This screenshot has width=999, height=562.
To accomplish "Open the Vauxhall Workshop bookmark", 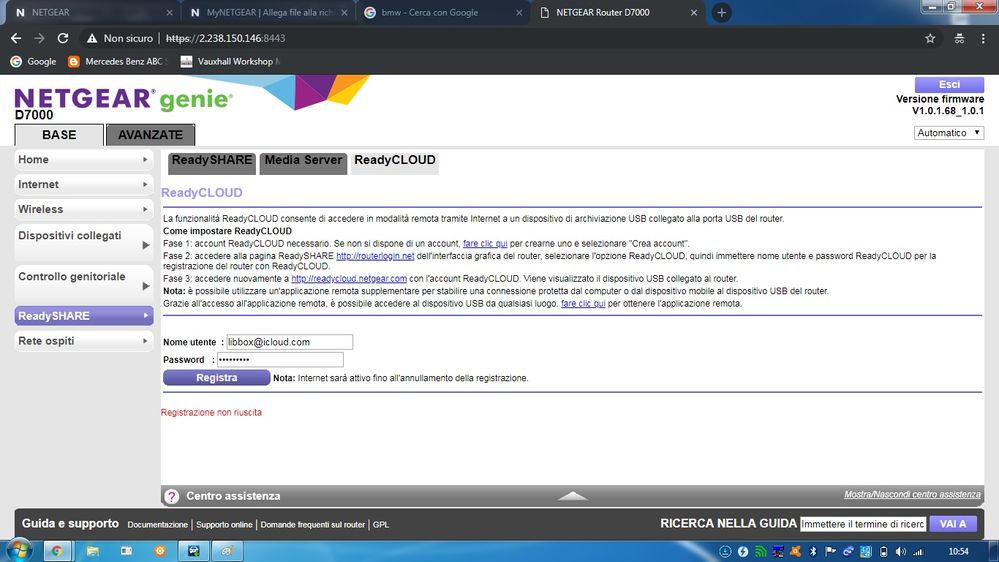I will pos(230,62).
